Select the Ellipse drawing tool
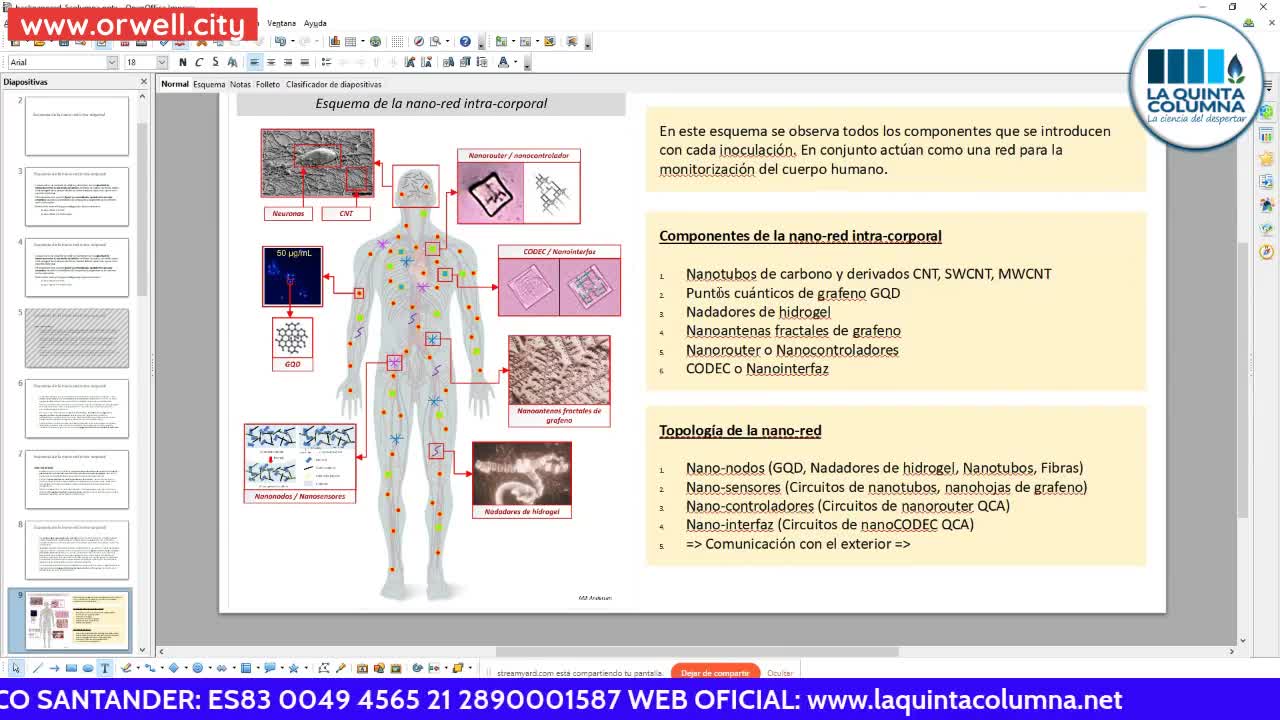 click(x=88, y=668)
